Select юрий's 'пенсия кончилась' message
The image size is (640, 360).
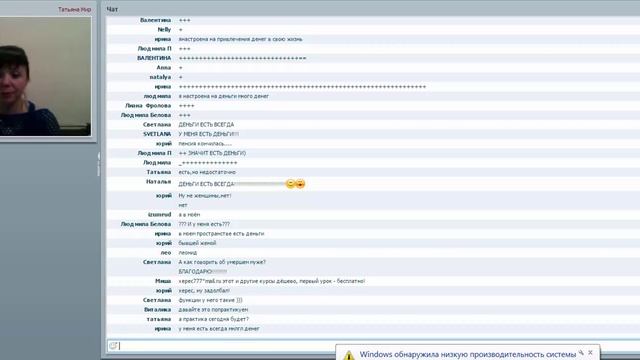(x=205, y=144)
